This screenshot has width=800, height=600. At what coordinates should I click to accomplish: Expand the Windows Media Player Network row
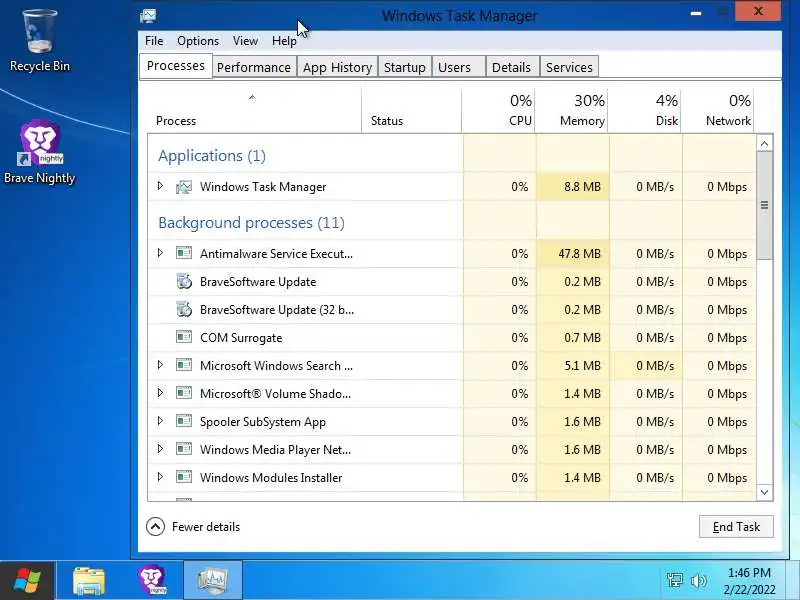coord(160,449)
